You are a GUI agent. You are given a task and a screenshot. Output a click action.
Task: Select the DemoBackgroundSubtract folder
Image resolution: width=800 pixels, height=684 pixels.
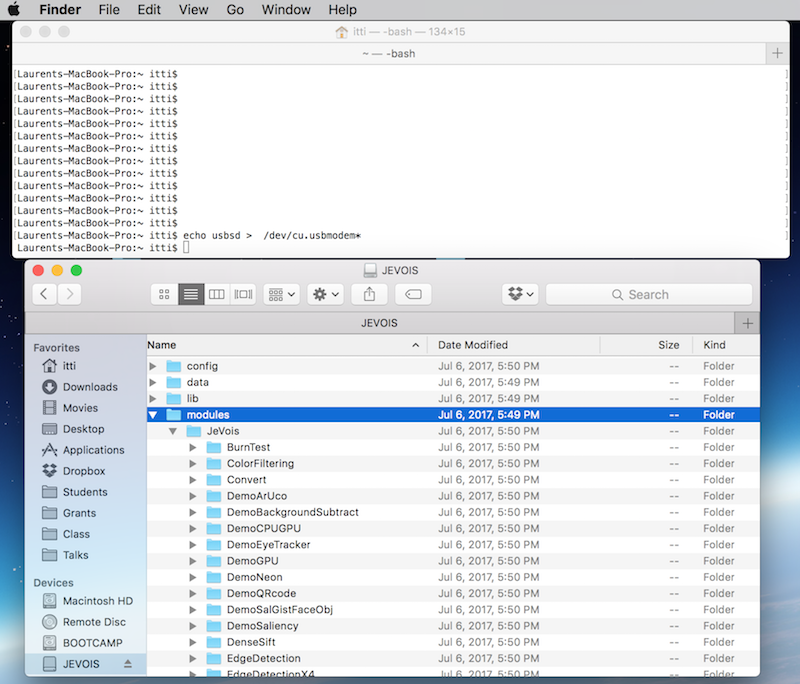pos(453,512)
